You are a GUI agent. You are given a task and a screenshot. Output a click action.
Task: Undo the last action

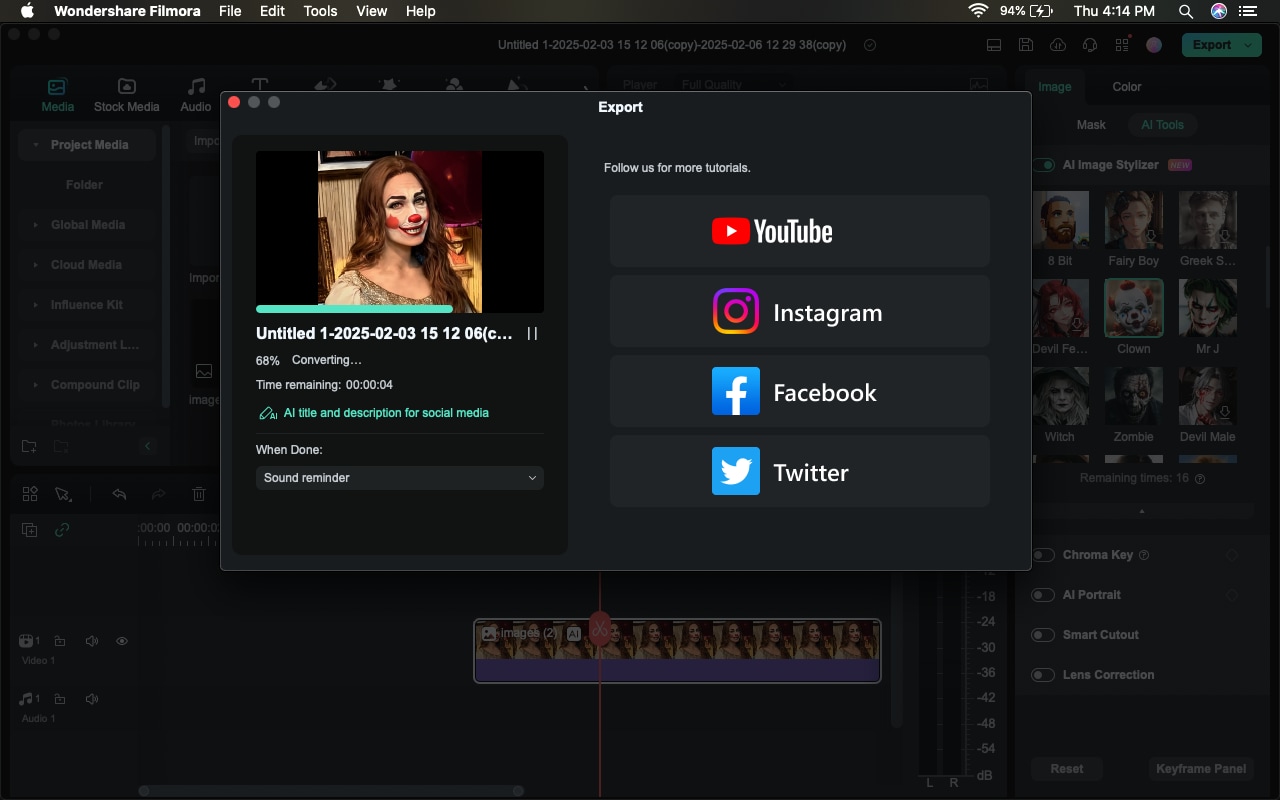coord(120,494)
